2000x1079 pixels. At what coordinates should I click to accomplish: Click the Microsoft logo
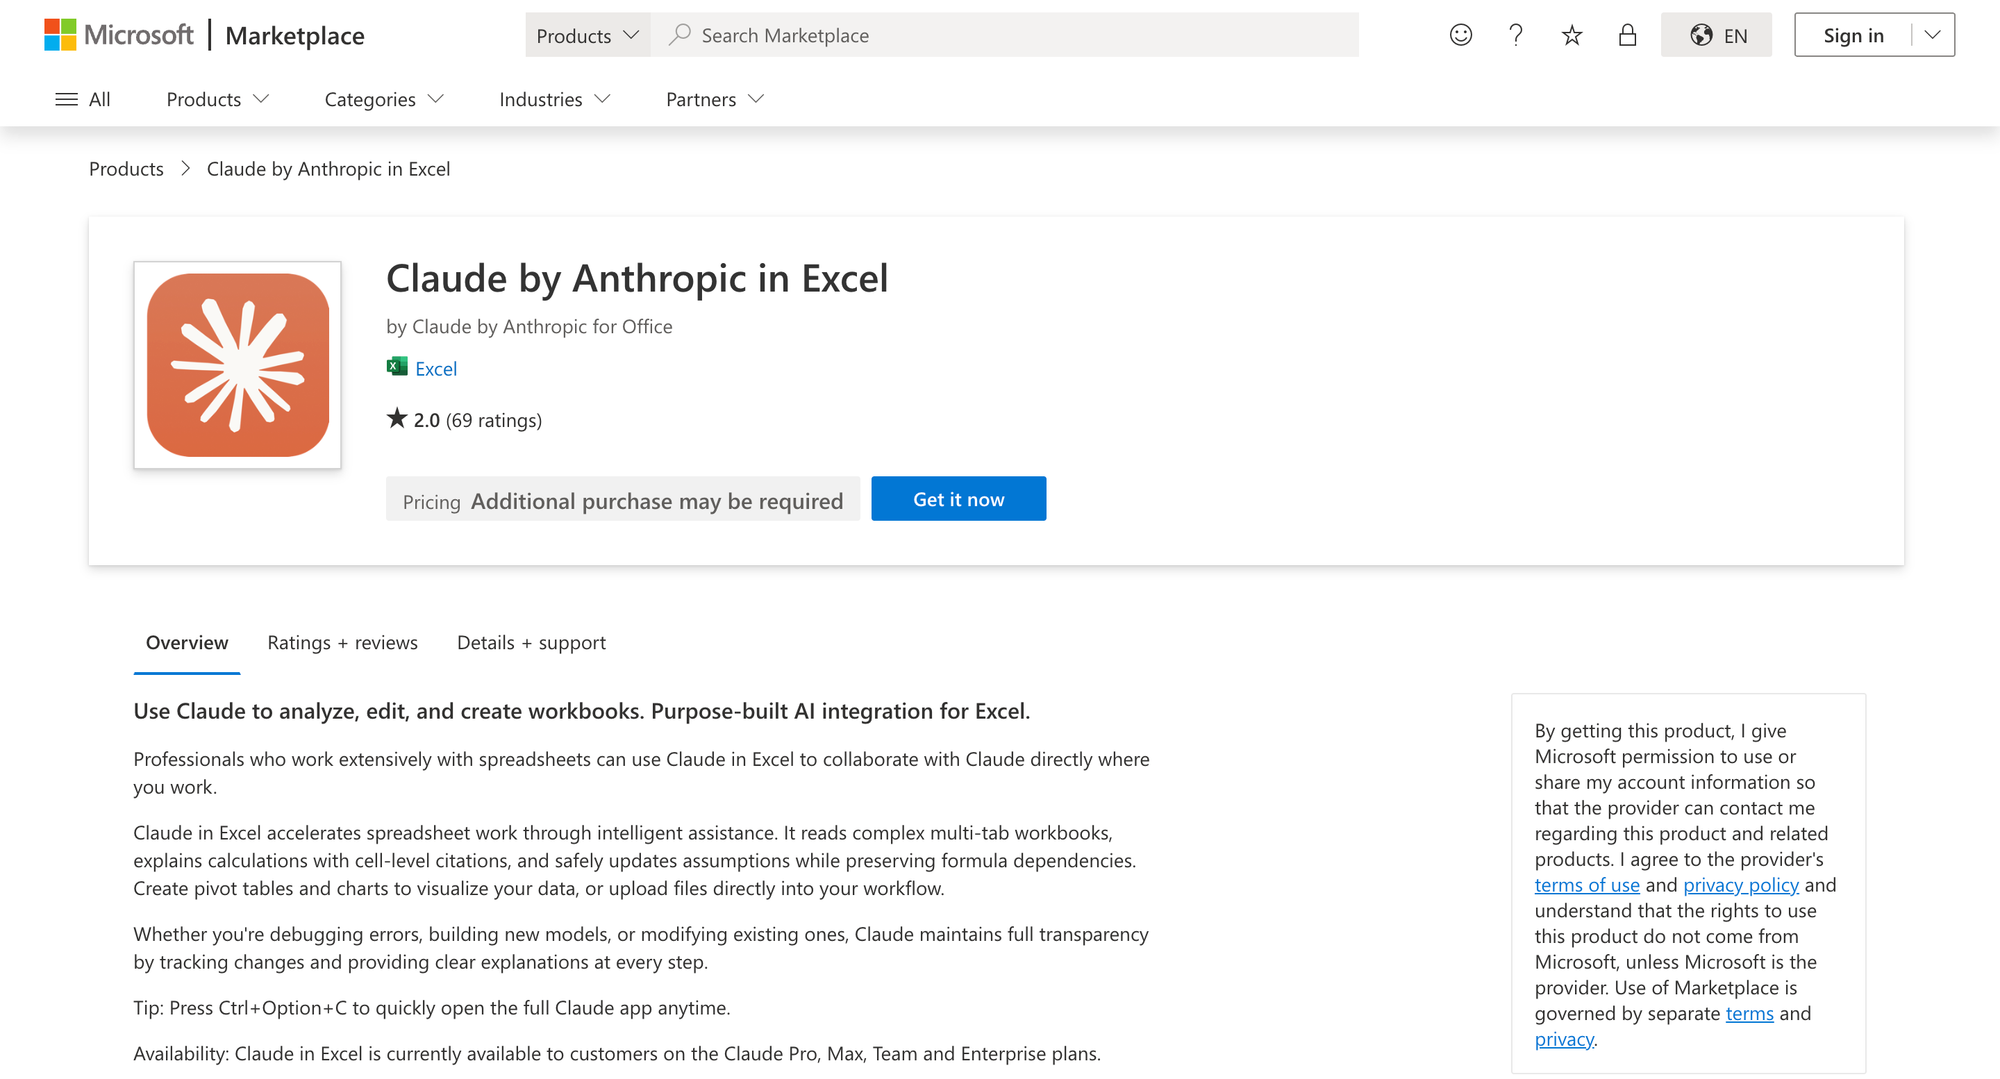pos(119,35)
